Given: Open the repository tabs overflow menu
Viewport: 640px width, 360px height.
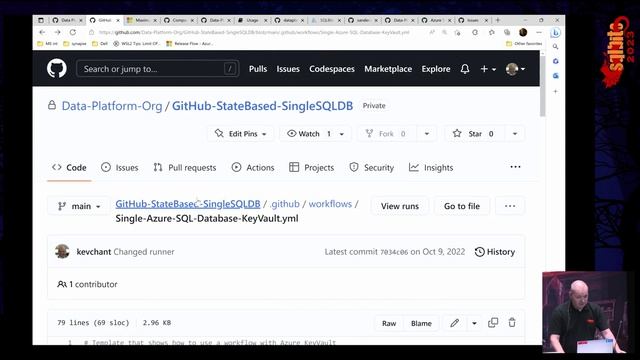Looking at the screenshot, I should click(x=515, y=167).
